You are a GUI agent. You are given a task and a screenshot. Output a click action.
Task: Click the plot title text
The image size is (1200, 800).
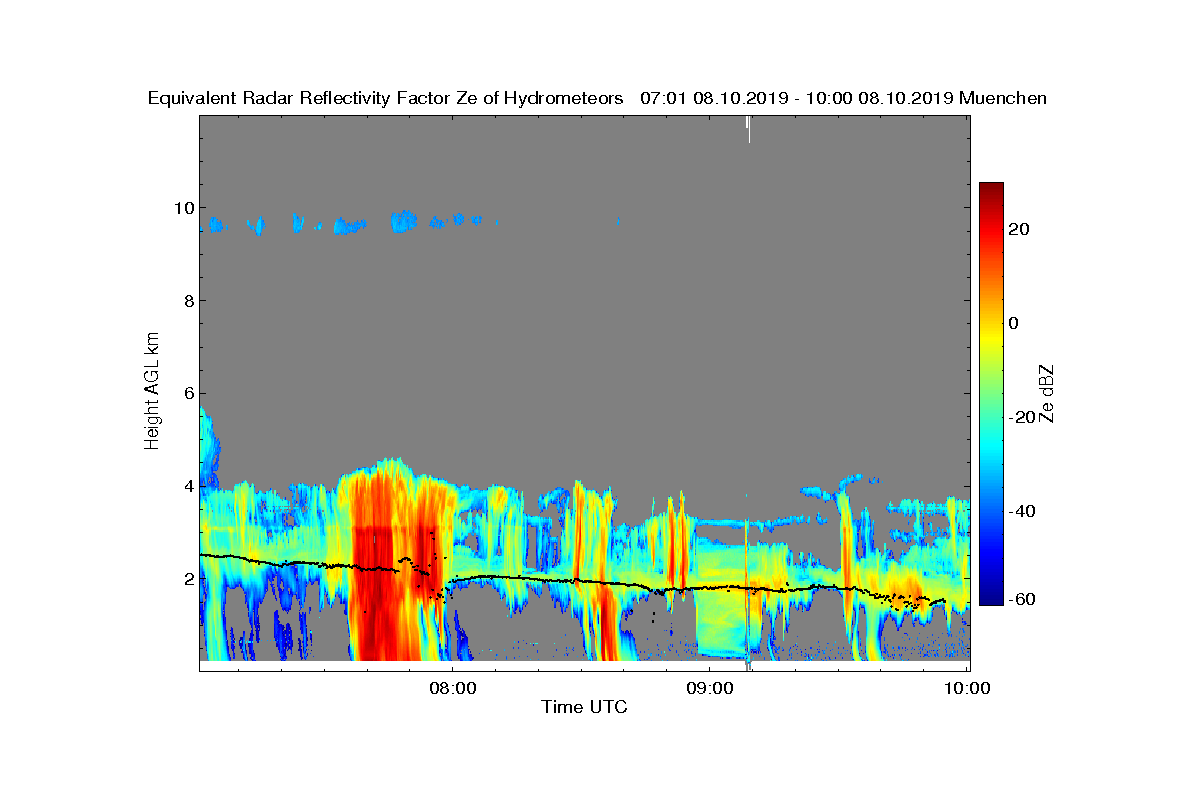pyautogui.click(x=597, y=98)
